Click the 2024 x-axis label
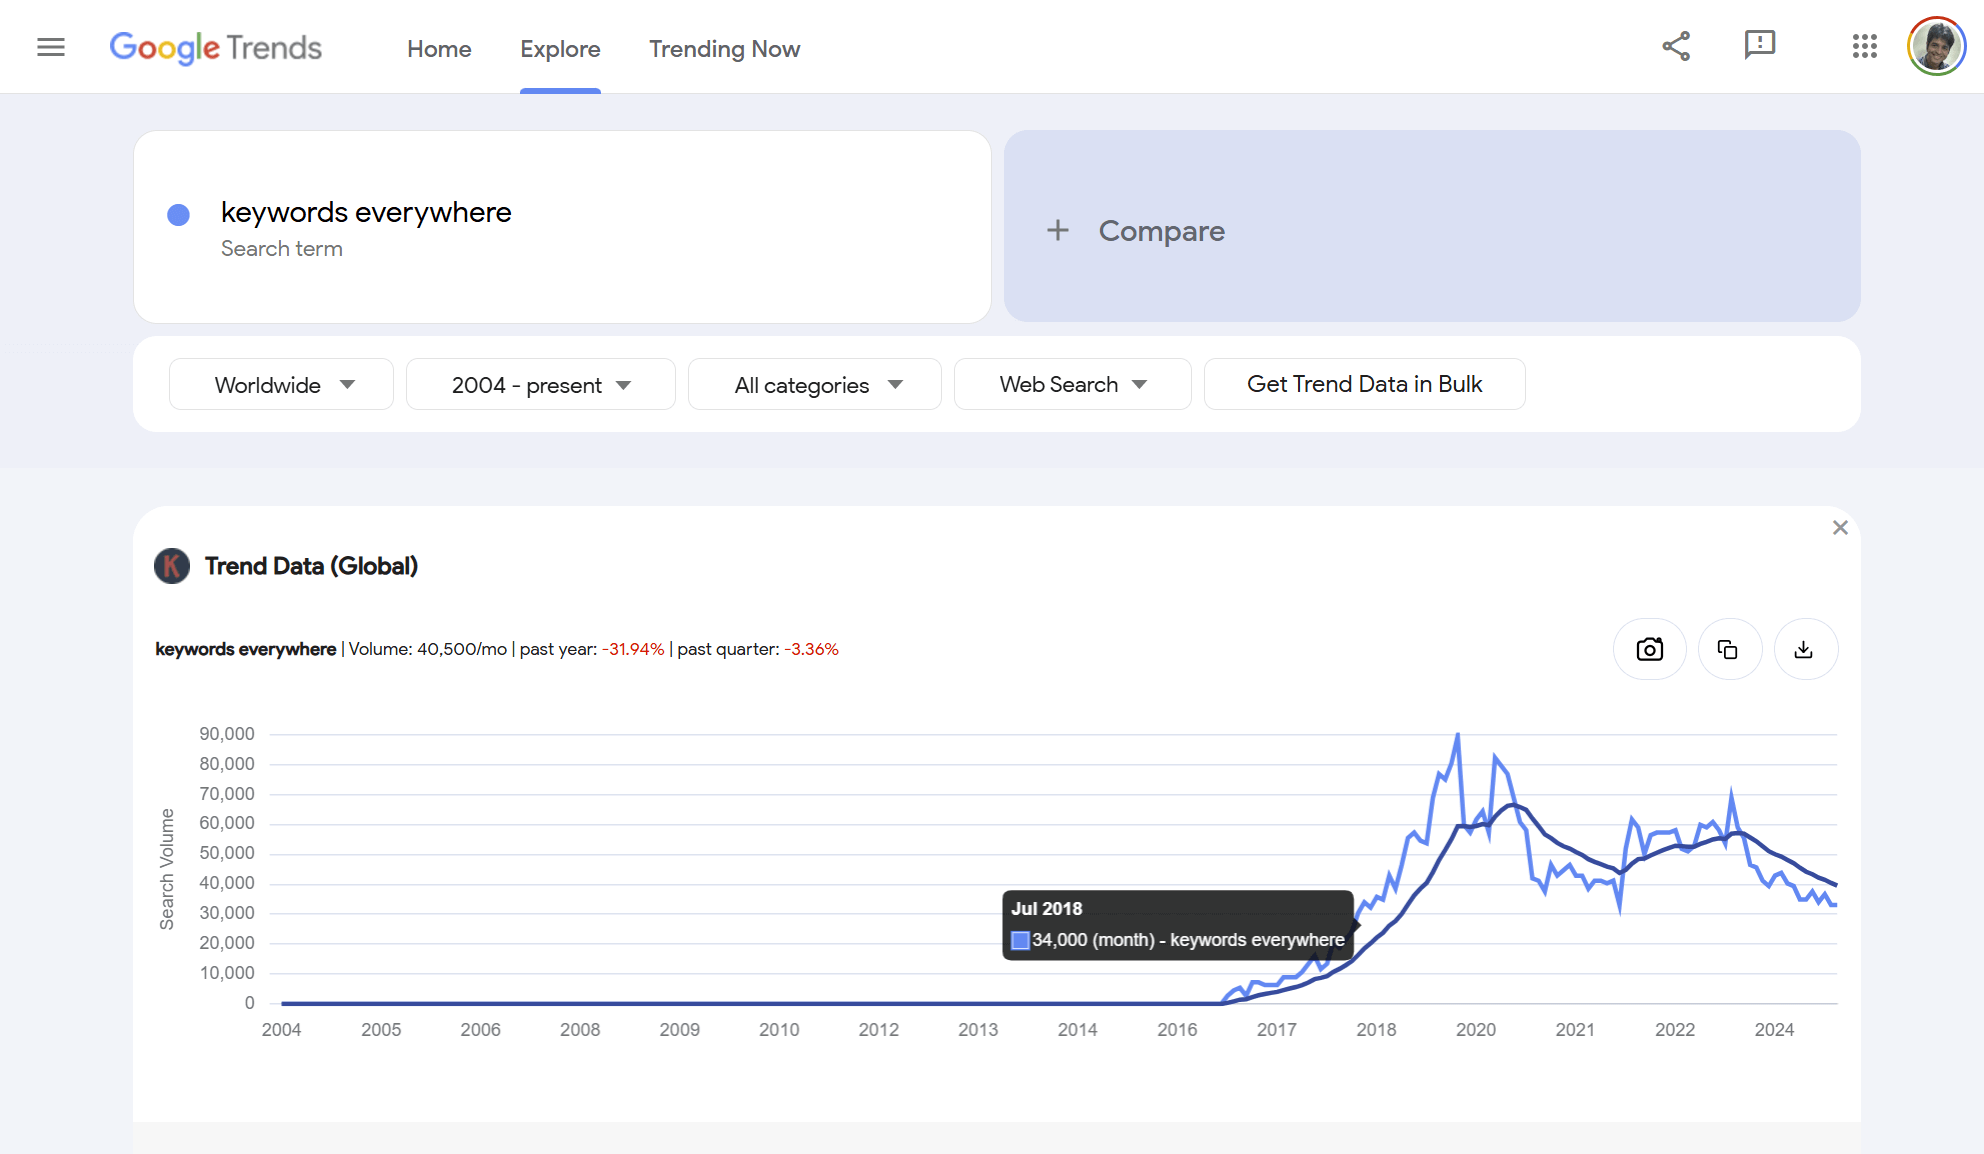 click(1774, 1030)
